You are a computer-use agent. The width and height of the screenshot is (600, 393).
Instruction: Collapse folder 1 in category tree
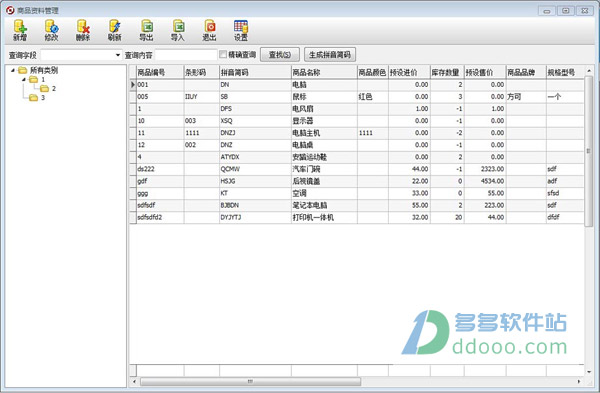click(23, 79)
